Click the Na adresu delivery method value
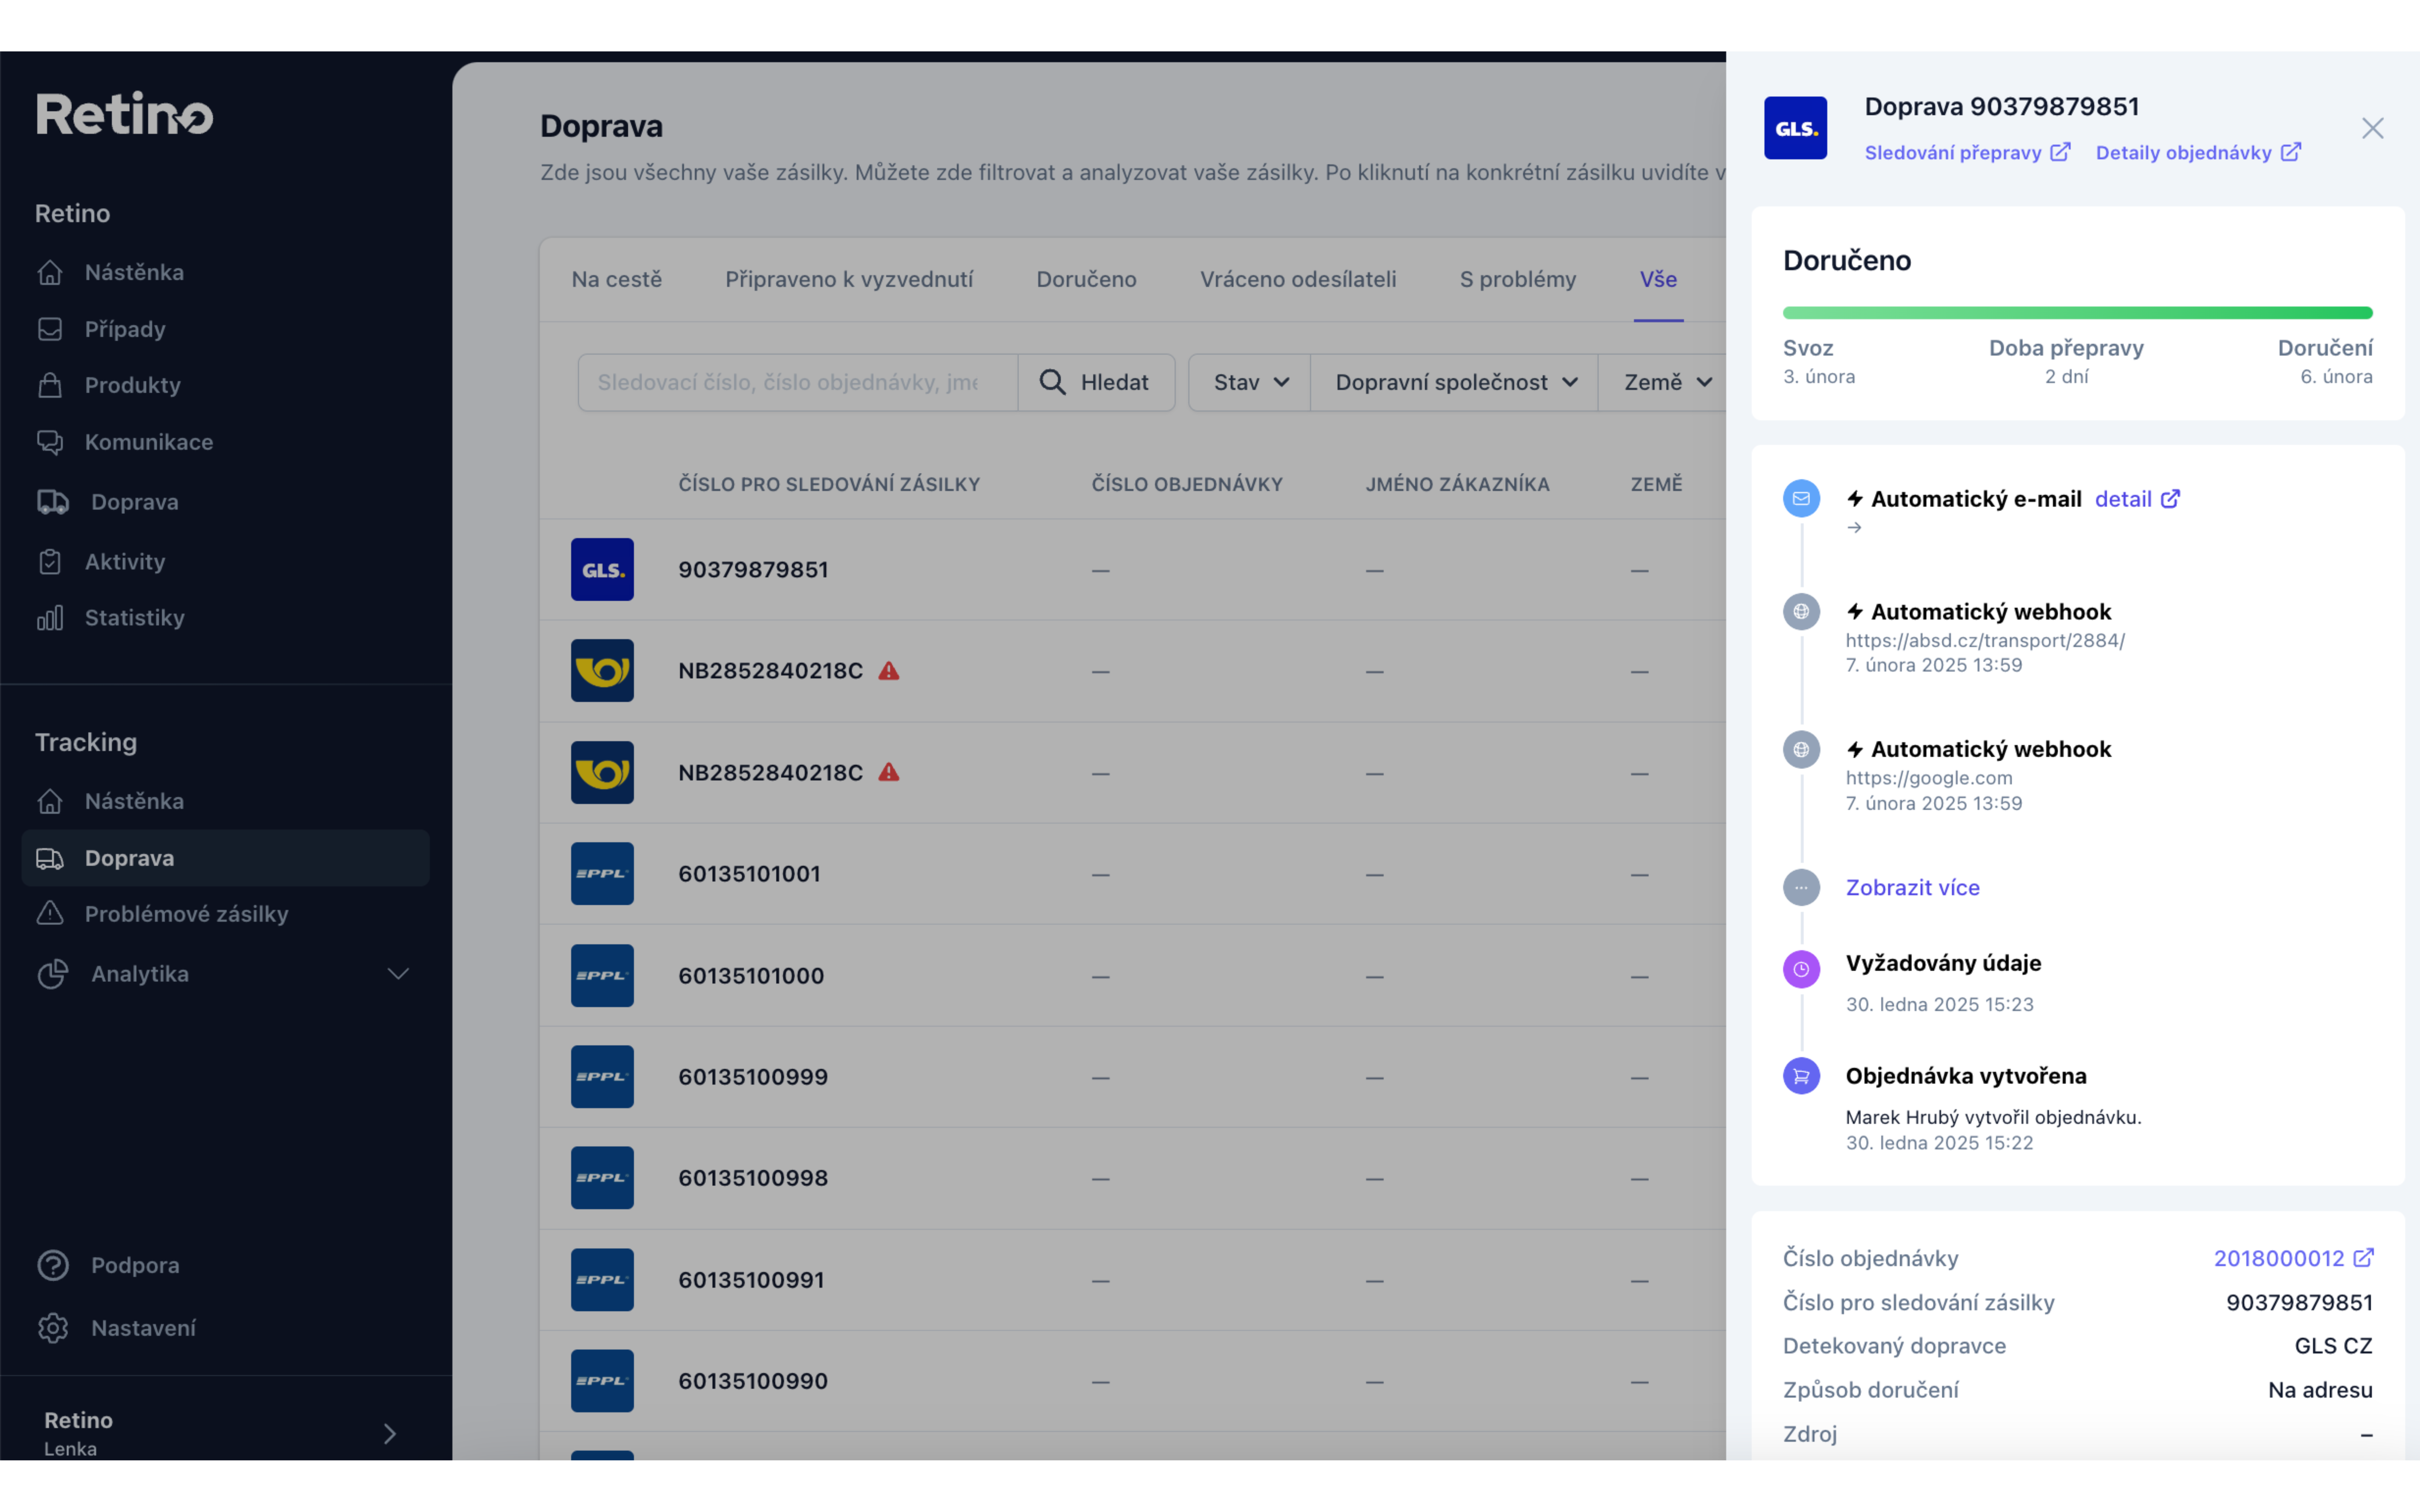Image resolution: width=2420 pixels, height=1512 pixels. tap(2320, 1390)
